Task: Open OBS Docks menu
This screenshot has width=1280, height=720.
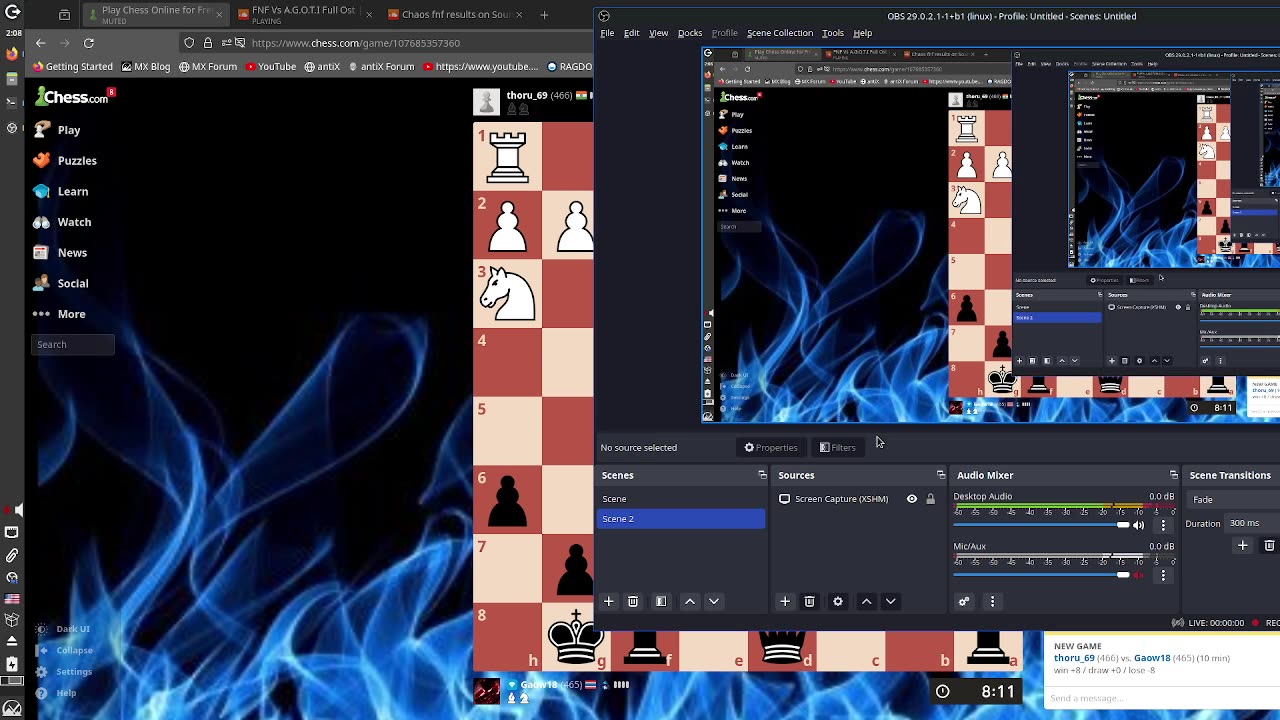Action: click(x=690, y=33)
